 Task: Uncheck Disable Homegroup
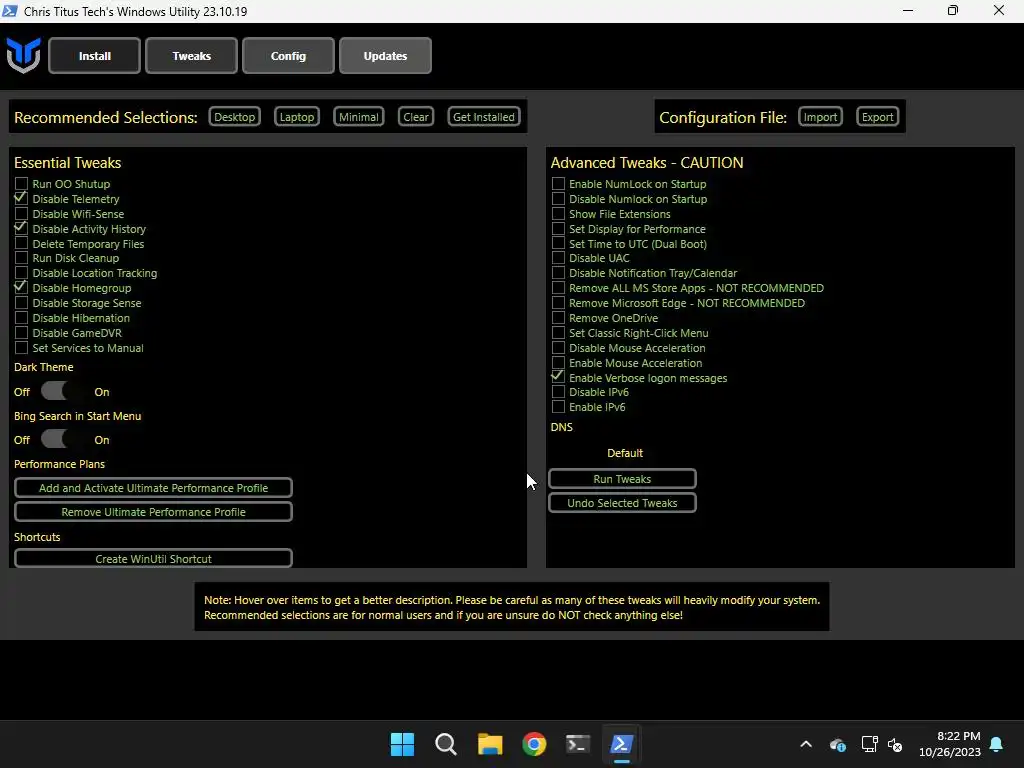pyautogui.click(x=22, y=288)
